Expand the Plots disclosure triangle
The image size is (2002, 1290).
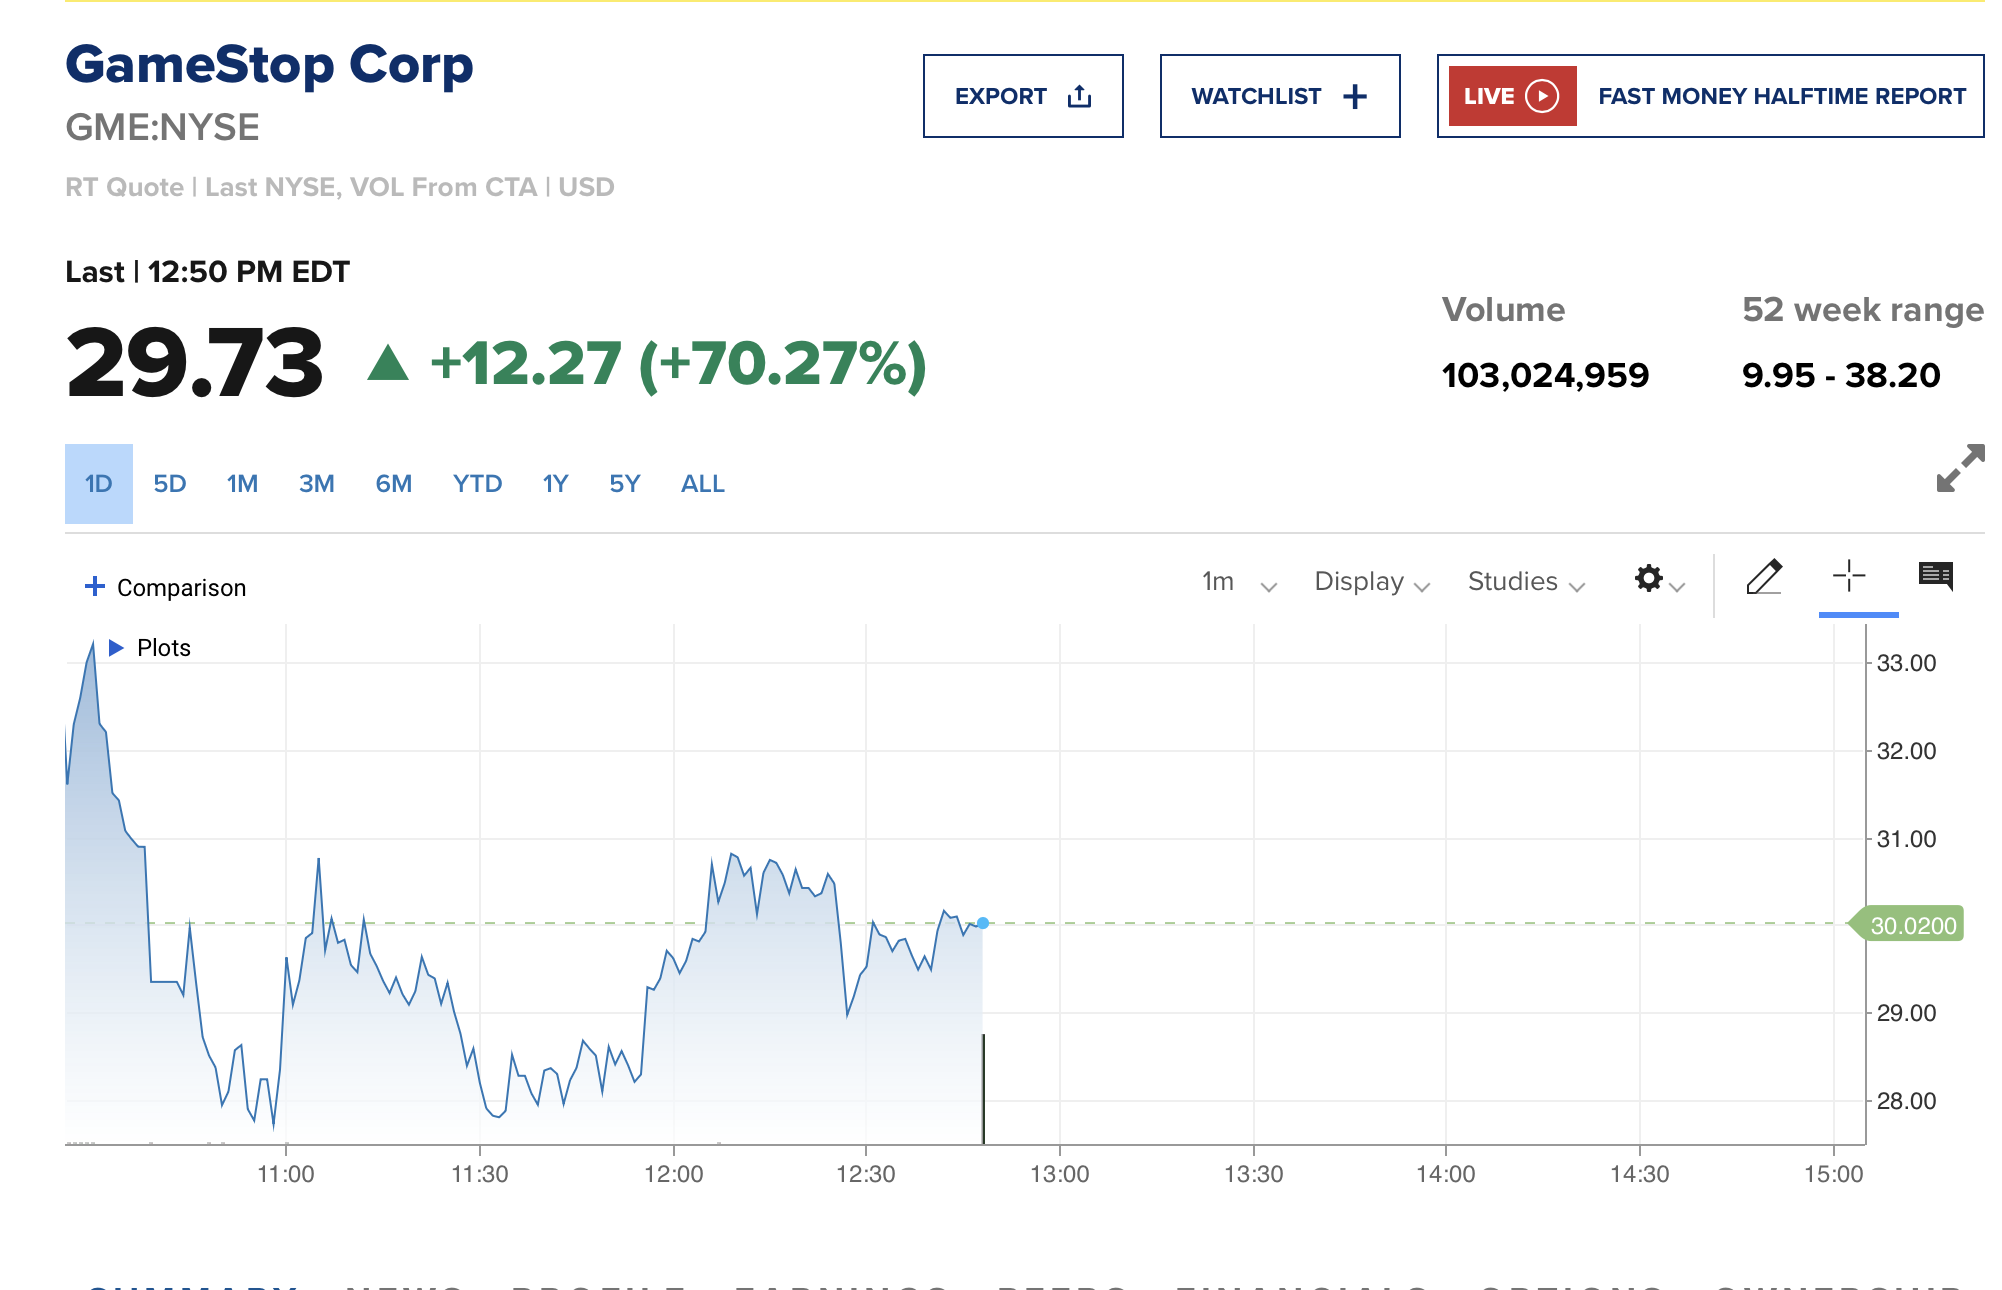pos(116,648)
